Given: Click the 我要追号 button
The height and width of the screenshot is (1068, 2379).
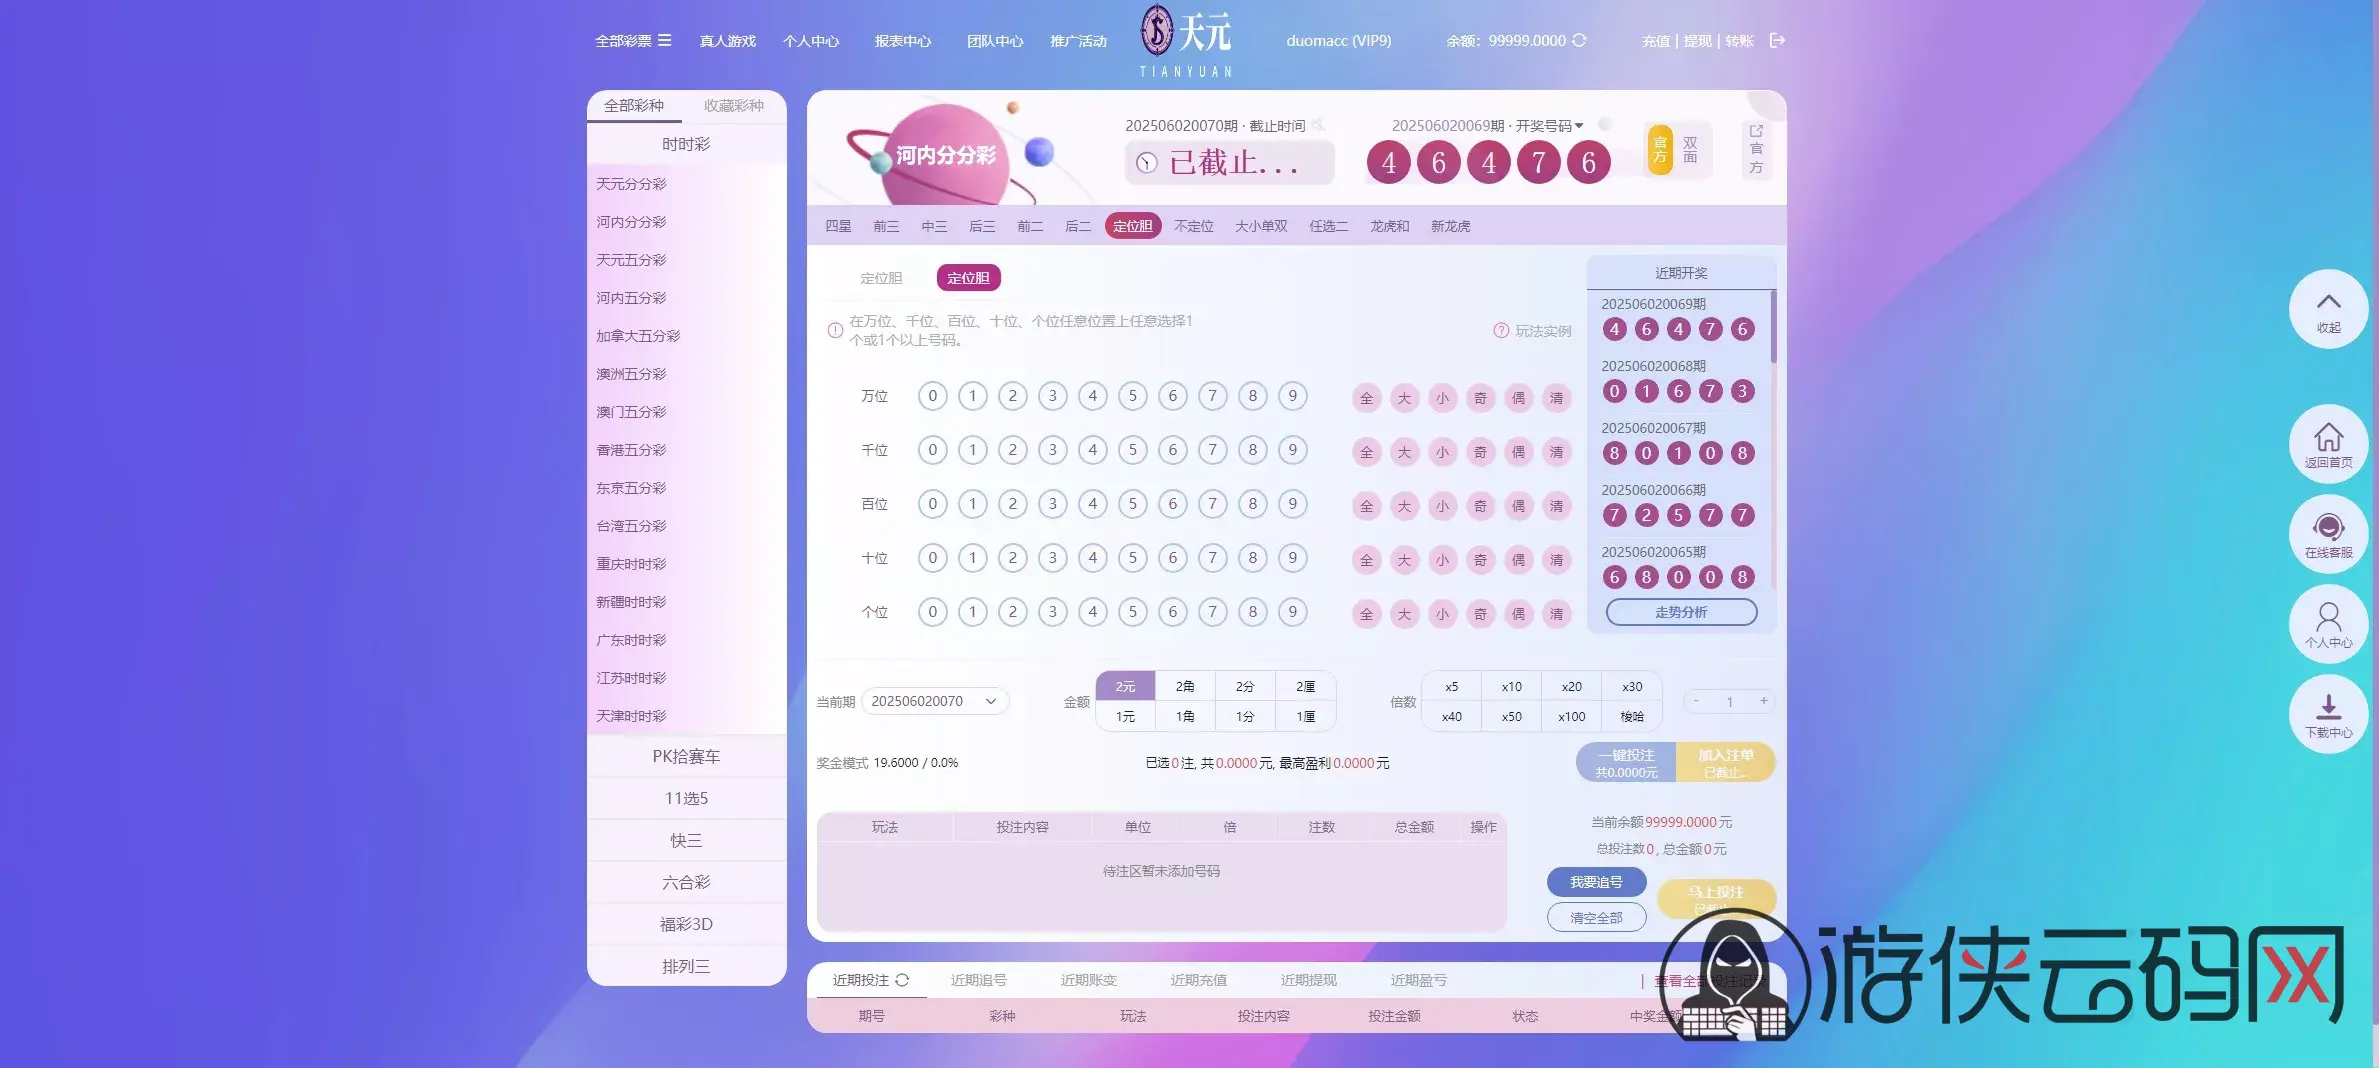Looking at the screenshot, I should coord(1596,882).
